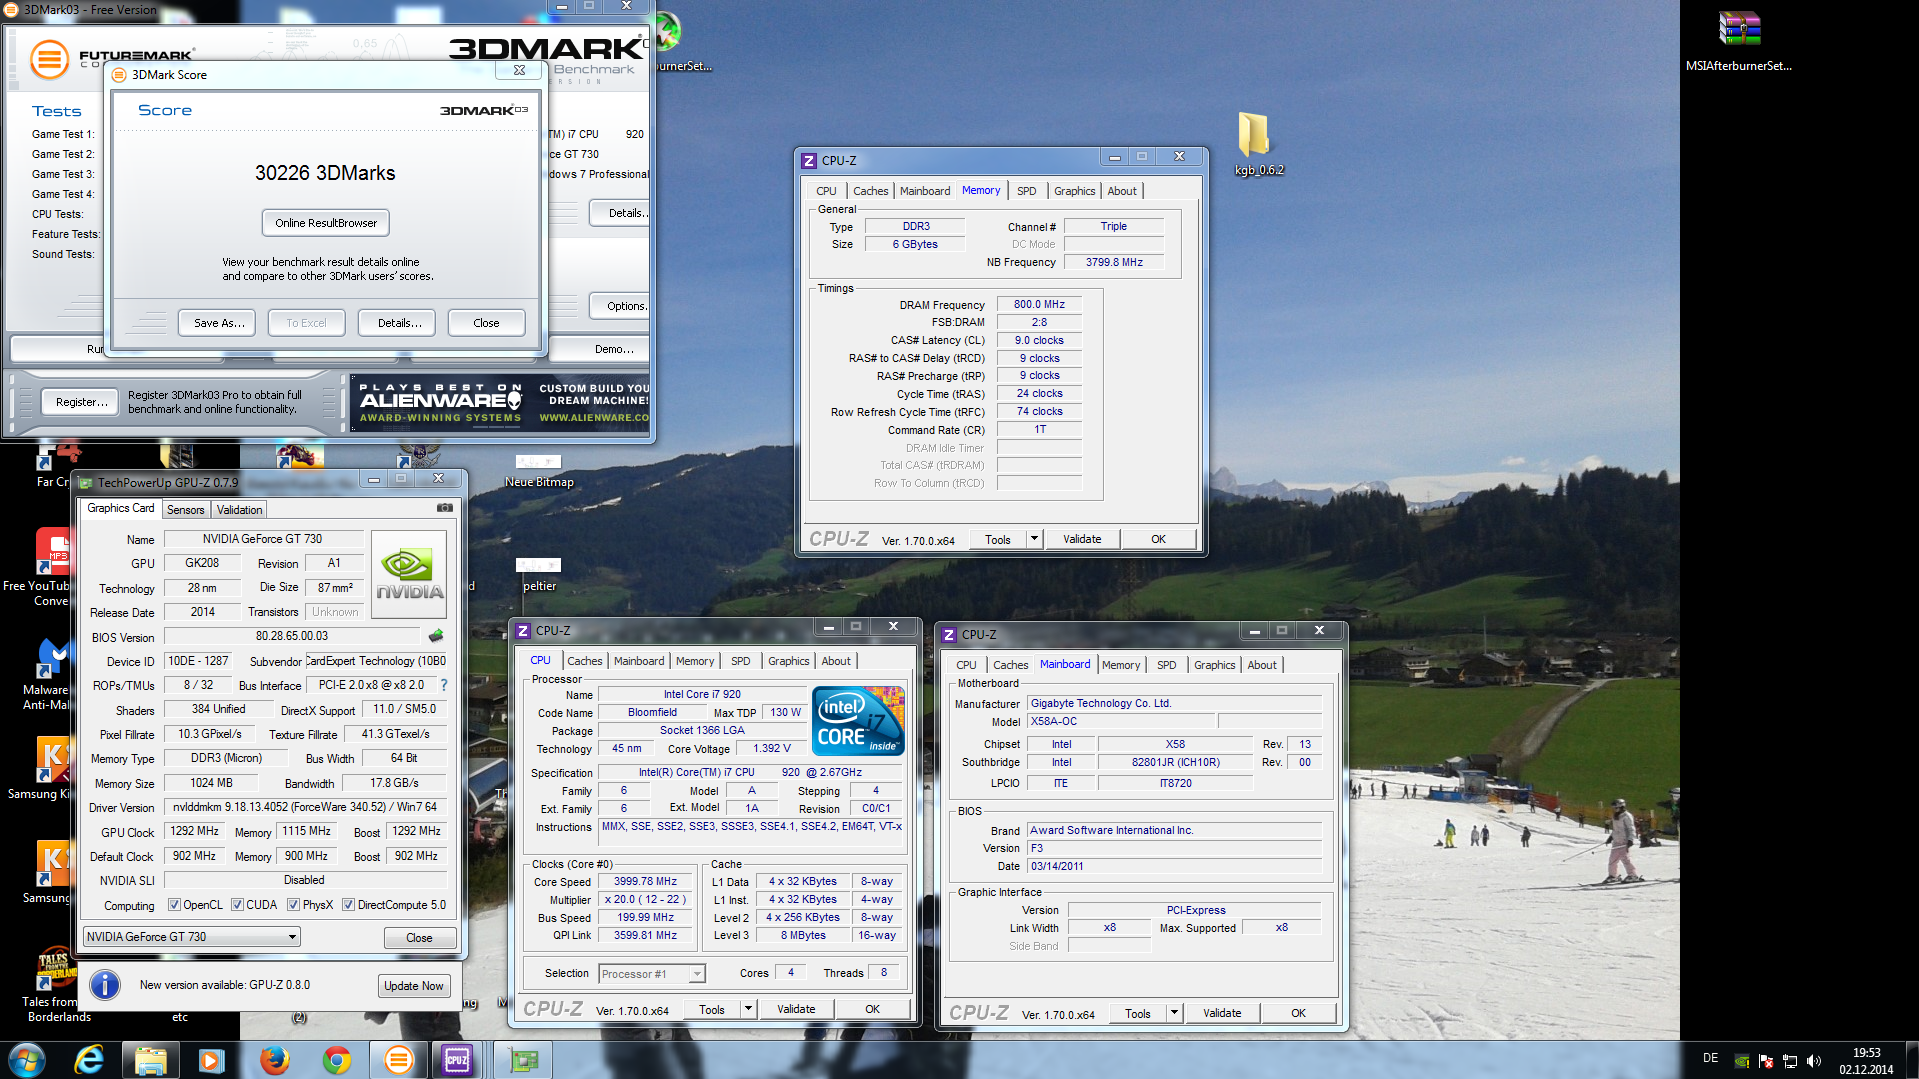The width and height of the screenshot is (1919, 1079).
Task: Click Save As... in 3DMark Score dialog
Action: coord(219,323)
